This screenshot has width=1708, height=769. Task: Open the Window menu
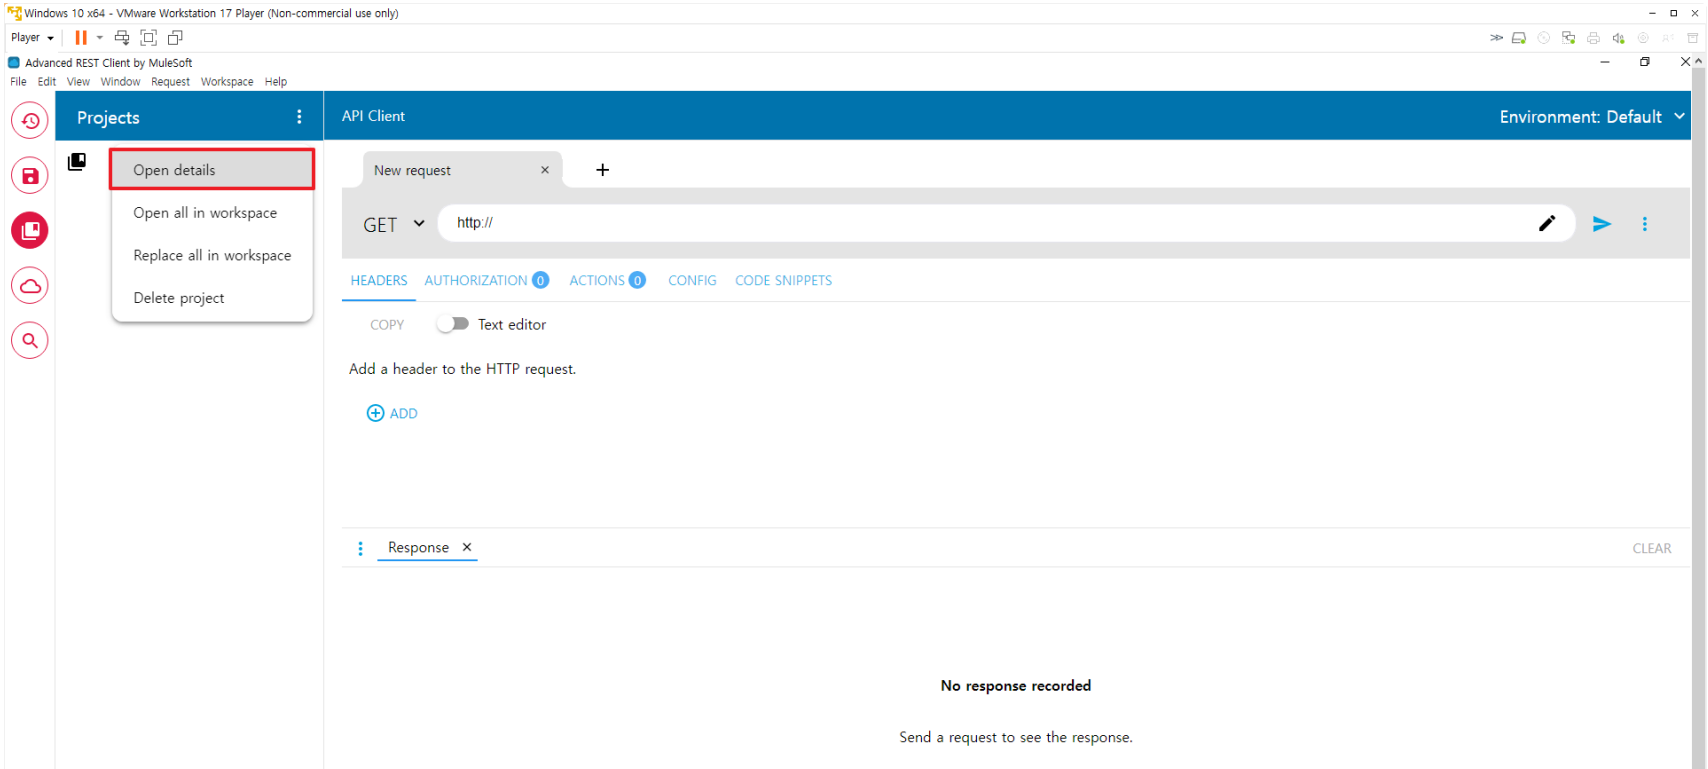[120, 82]
